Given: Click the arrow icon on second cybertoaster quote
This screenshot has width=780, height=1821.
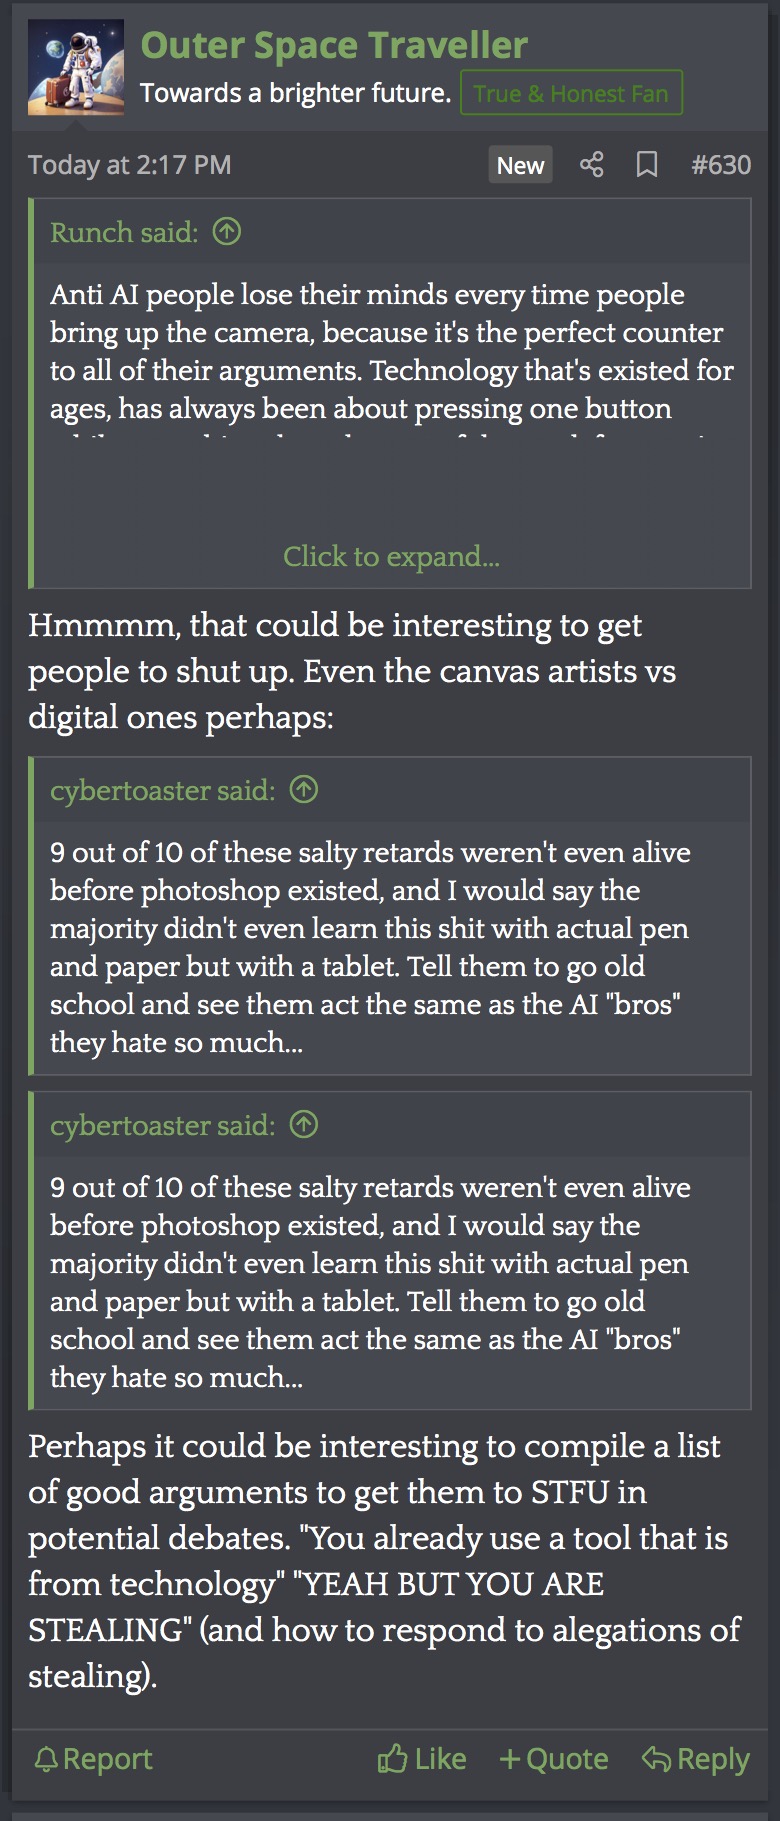Looking at the screenshot, I should (x=304, y=1125).
